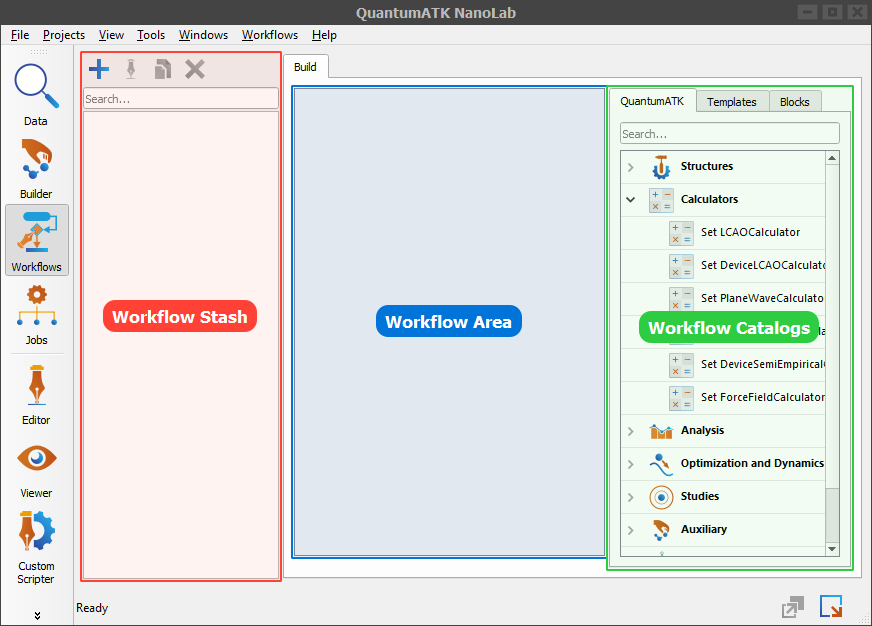The width and height of the screenshot is (872, 626).
Task: Open the Viewer tool
Action: [36, 470]
